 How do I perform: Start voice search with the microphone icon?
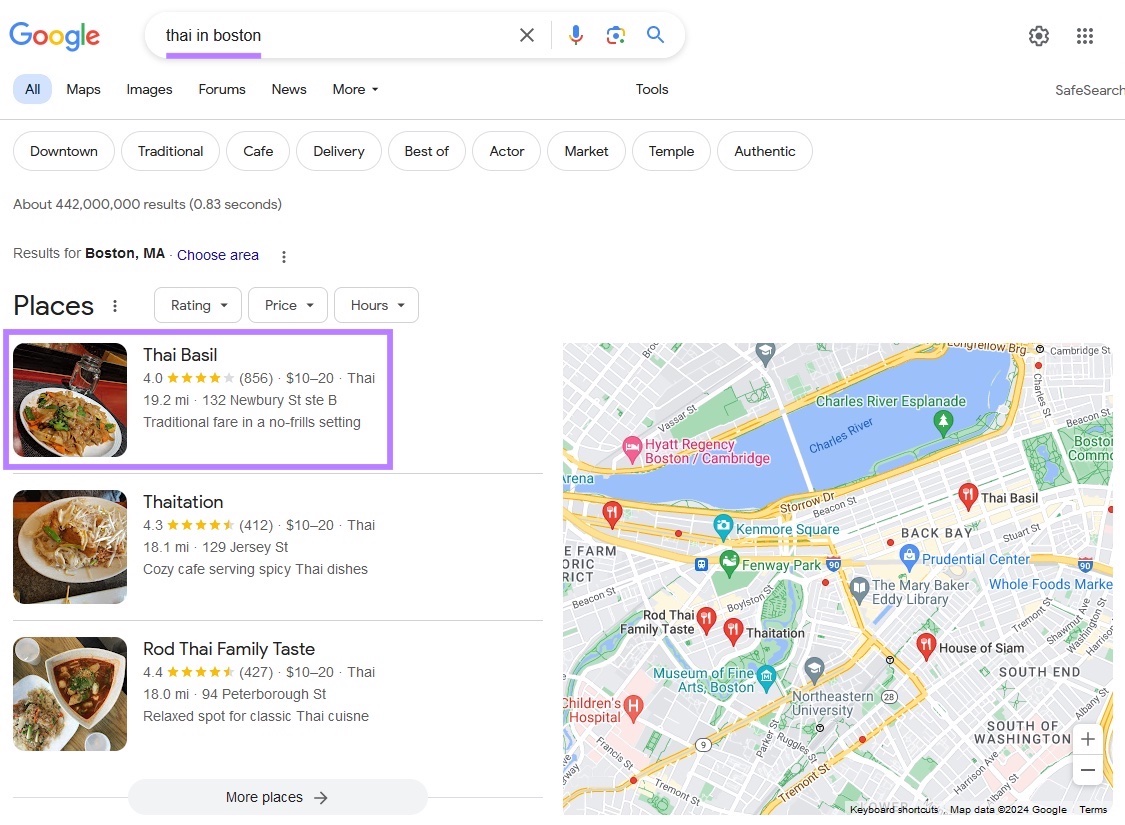click(x=575, y=34)
